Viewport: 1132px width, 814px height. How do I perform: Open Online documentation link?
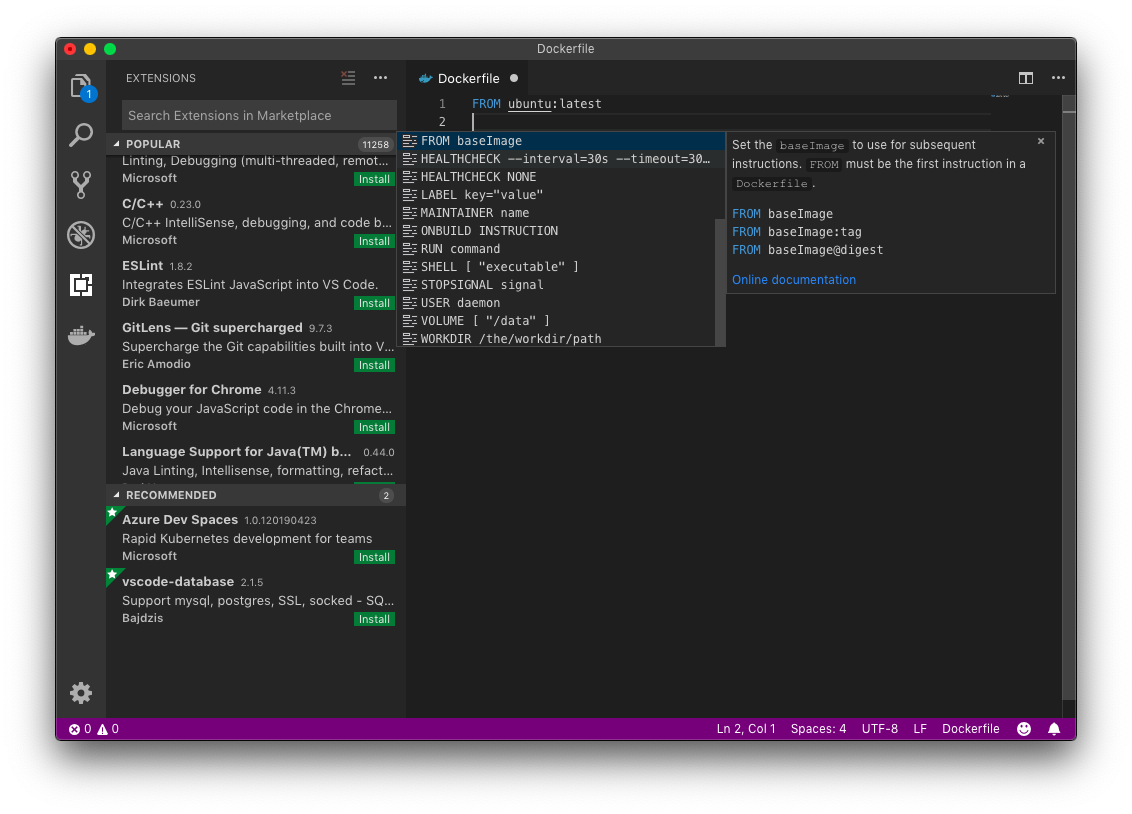[794, 279]
